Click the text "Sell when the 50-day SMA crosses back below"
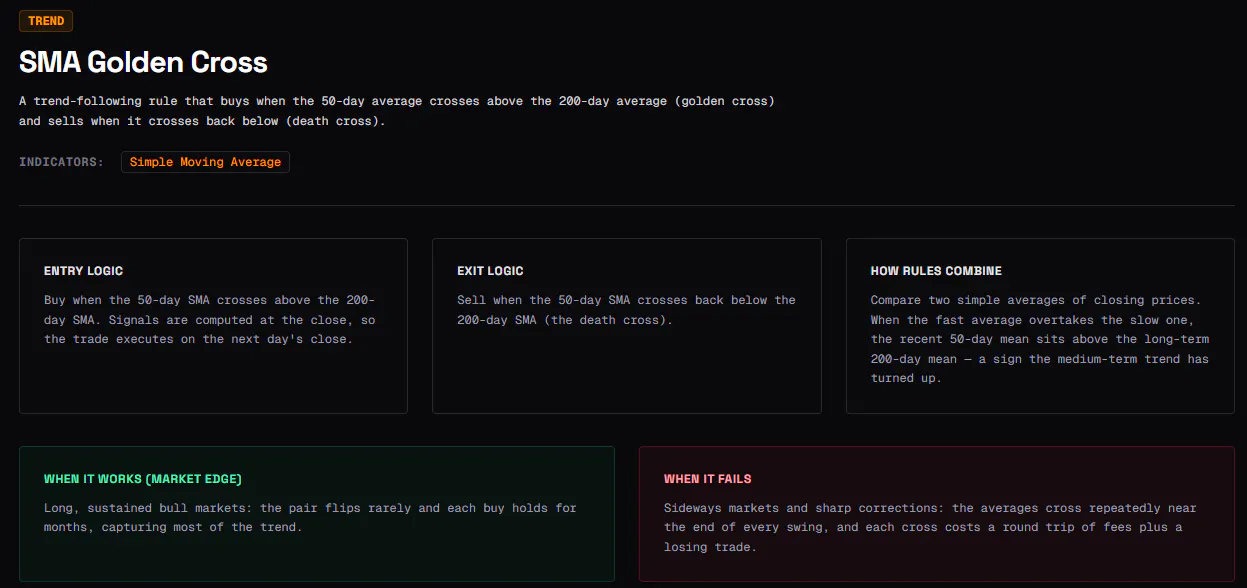The width and height of the screenshot is (1247, 588). pyautogui.click(x=614, y=300)
